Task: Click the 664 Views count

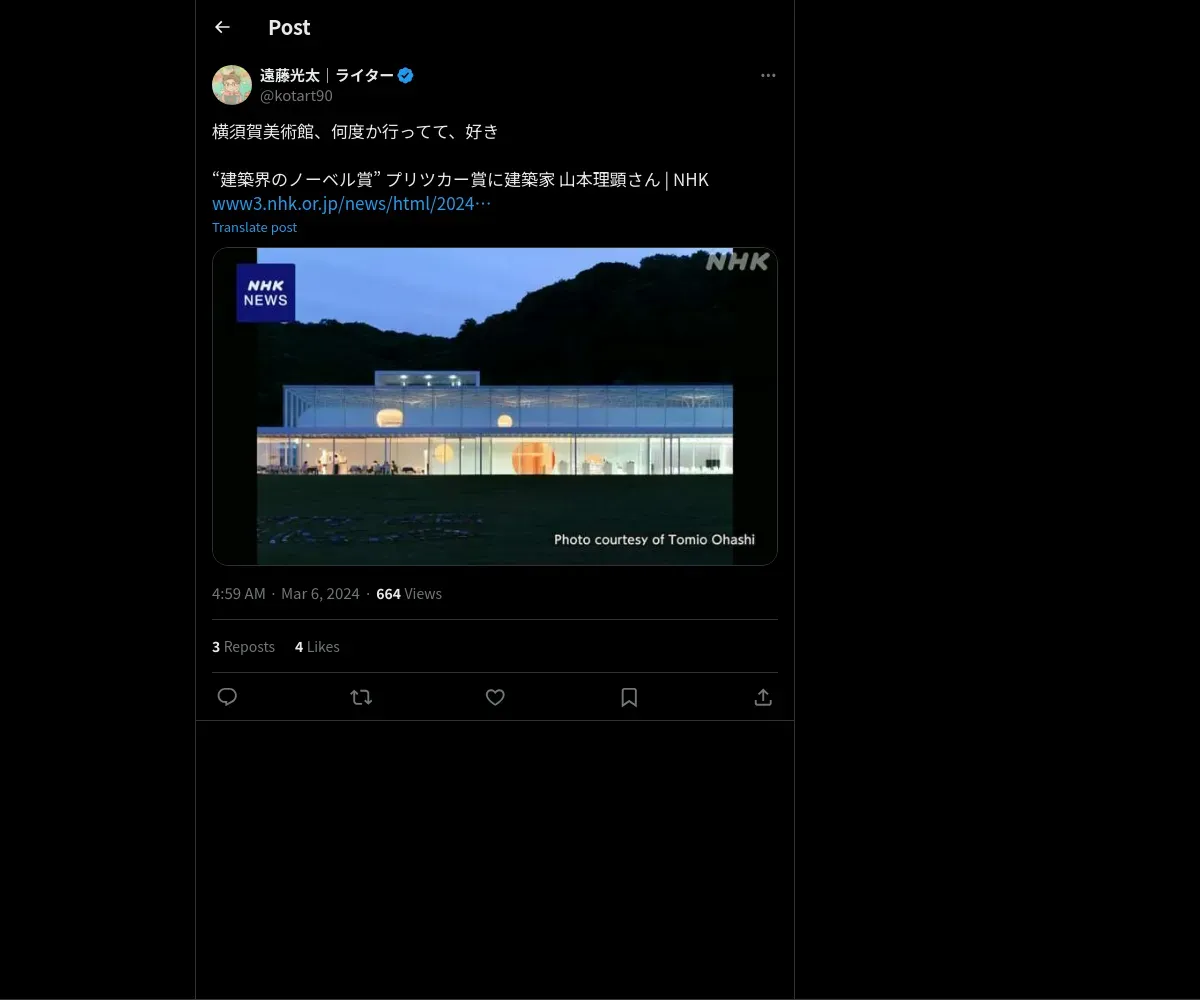Action: tap(409, 594)
